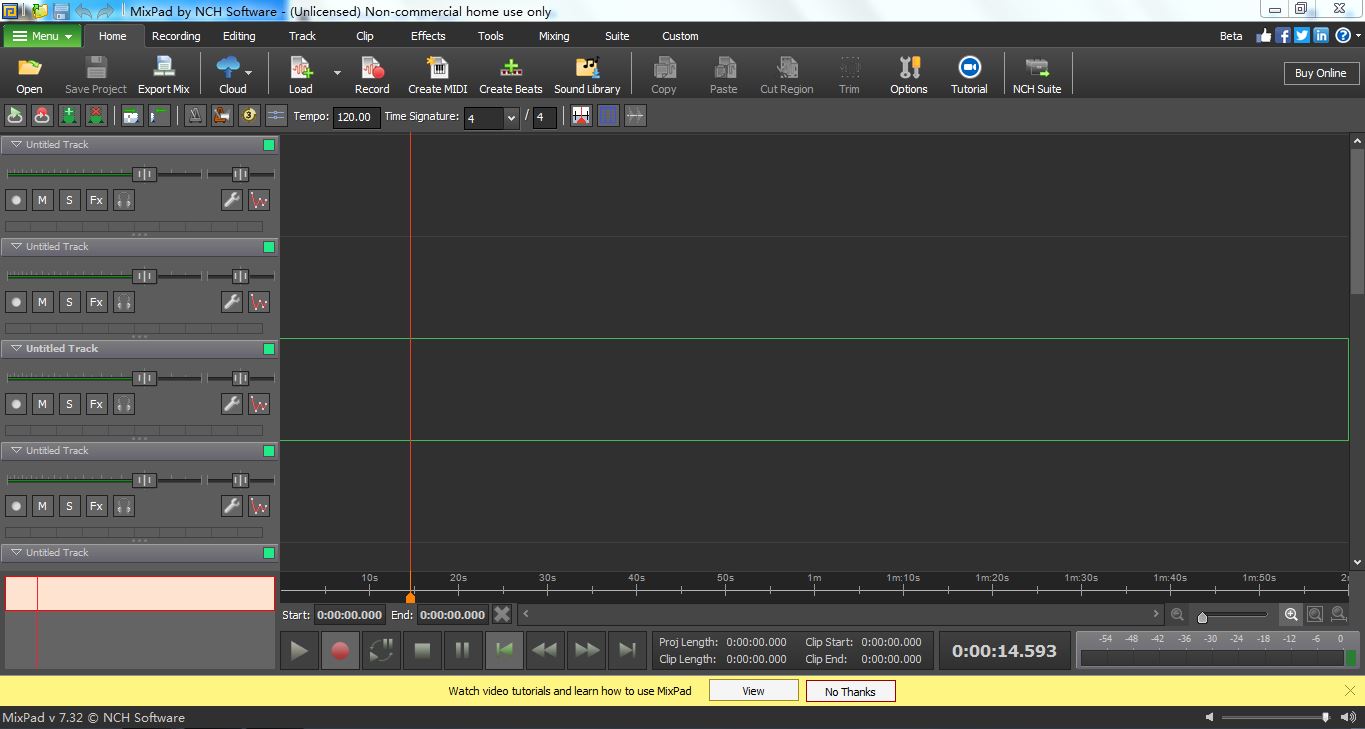1365x729 pixels.
Task: Click the timeline zoom slider handle
Action: point(1202,617)
